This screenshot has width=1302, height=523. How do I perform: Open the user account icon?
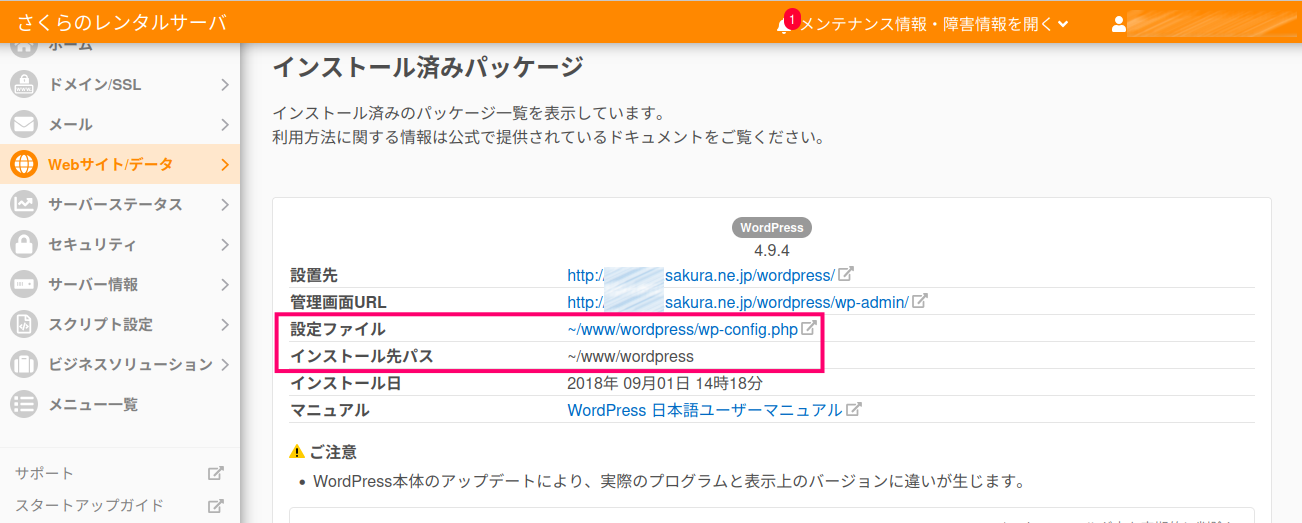(x=1119, y=24)
